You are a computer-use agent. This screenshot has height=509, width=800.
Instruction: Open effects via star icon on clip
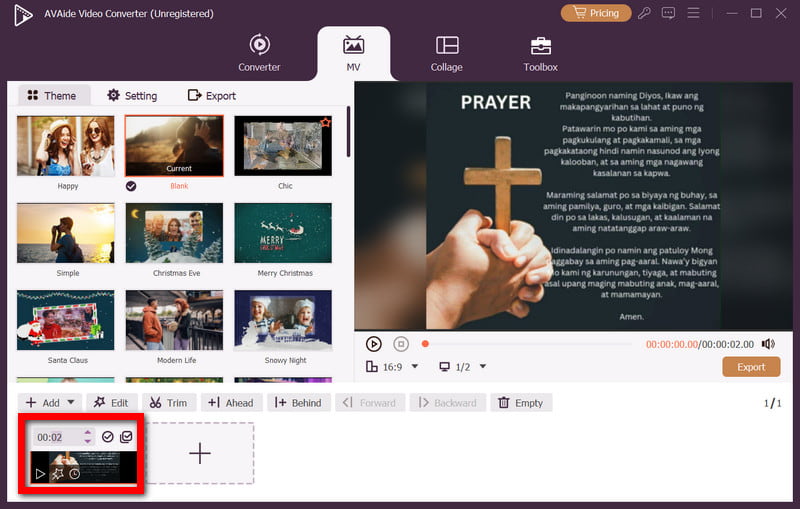coord(57,473)
